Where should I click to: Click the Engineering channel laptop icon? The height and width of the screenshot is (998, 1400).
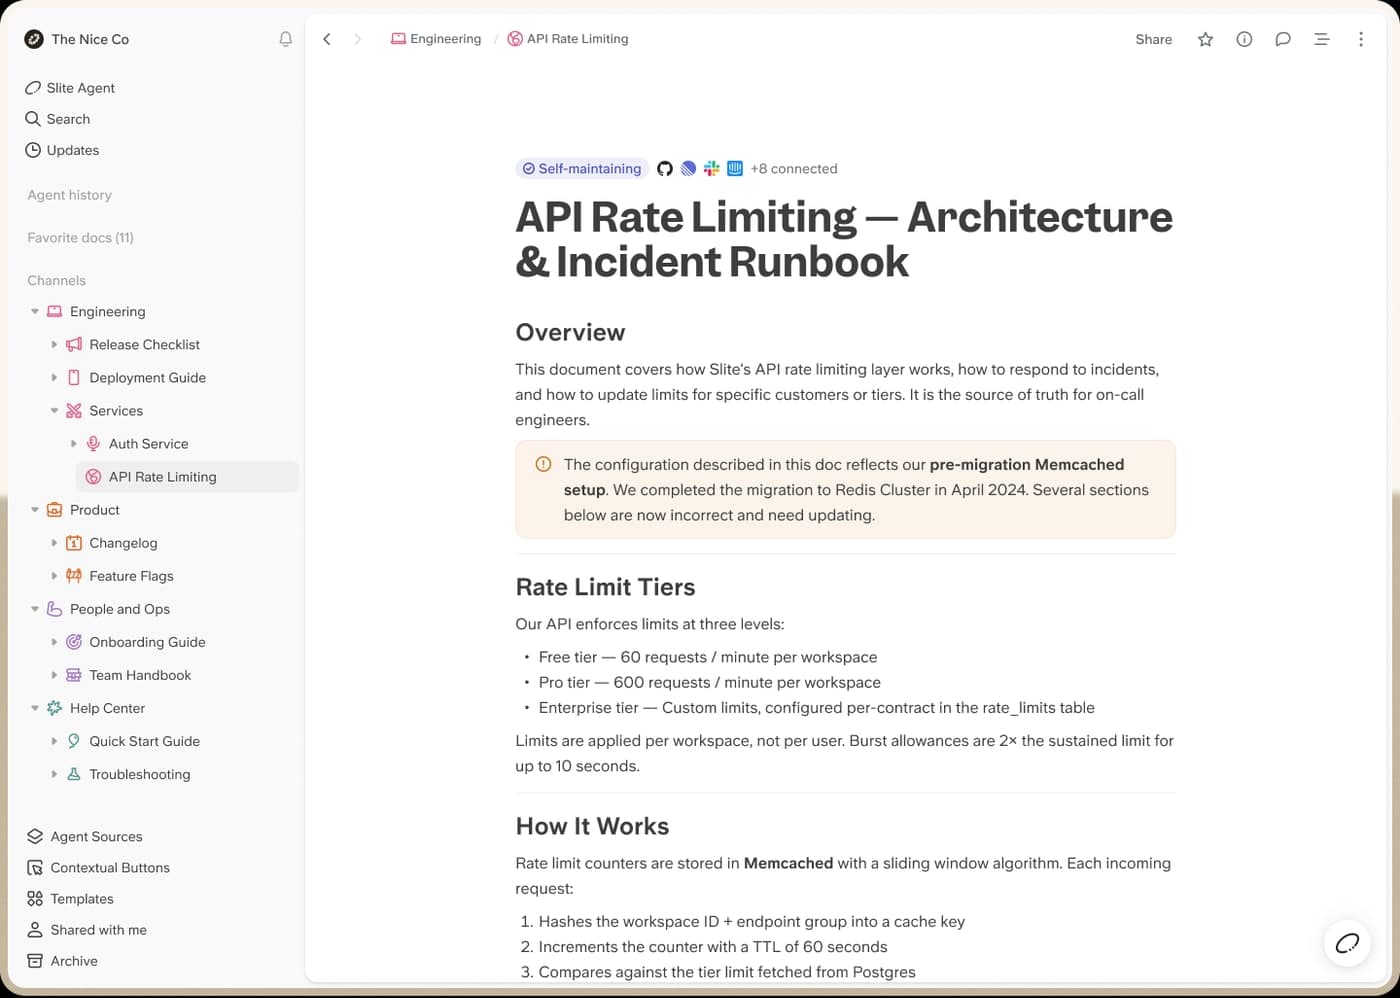pyautogui.click(x=55, y=311)
